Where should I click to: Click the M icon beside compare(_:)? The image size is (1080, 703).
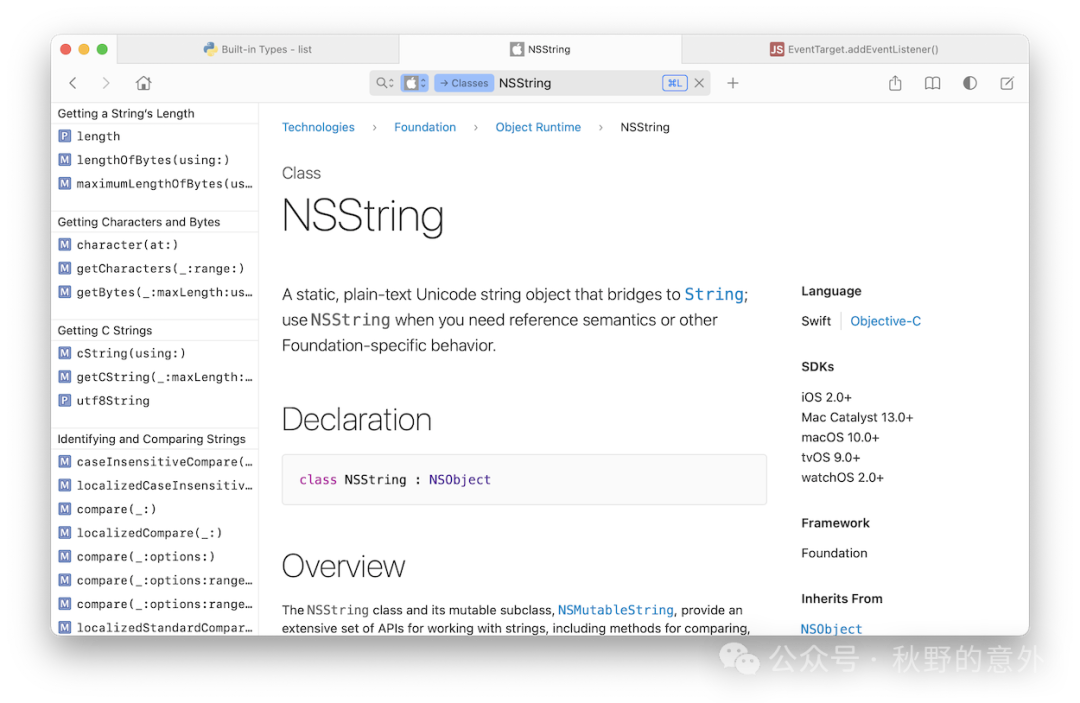[65, 509]
